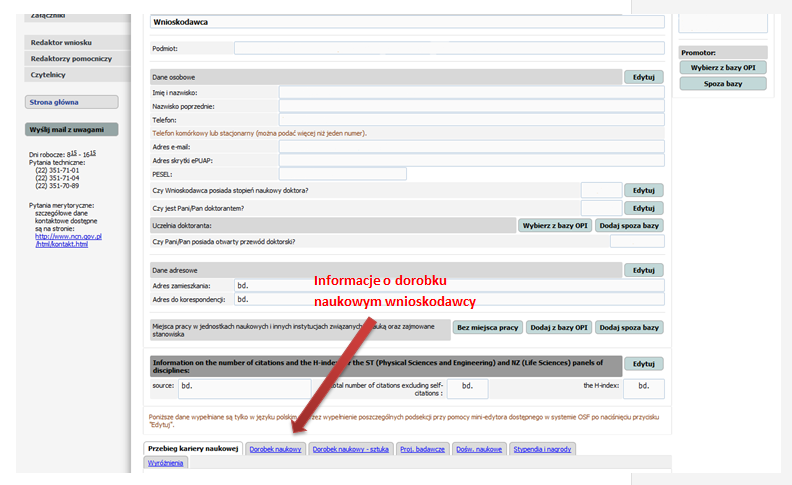Click the Imię i nazwisko field

pyautogui.click(x=472, y=92)
